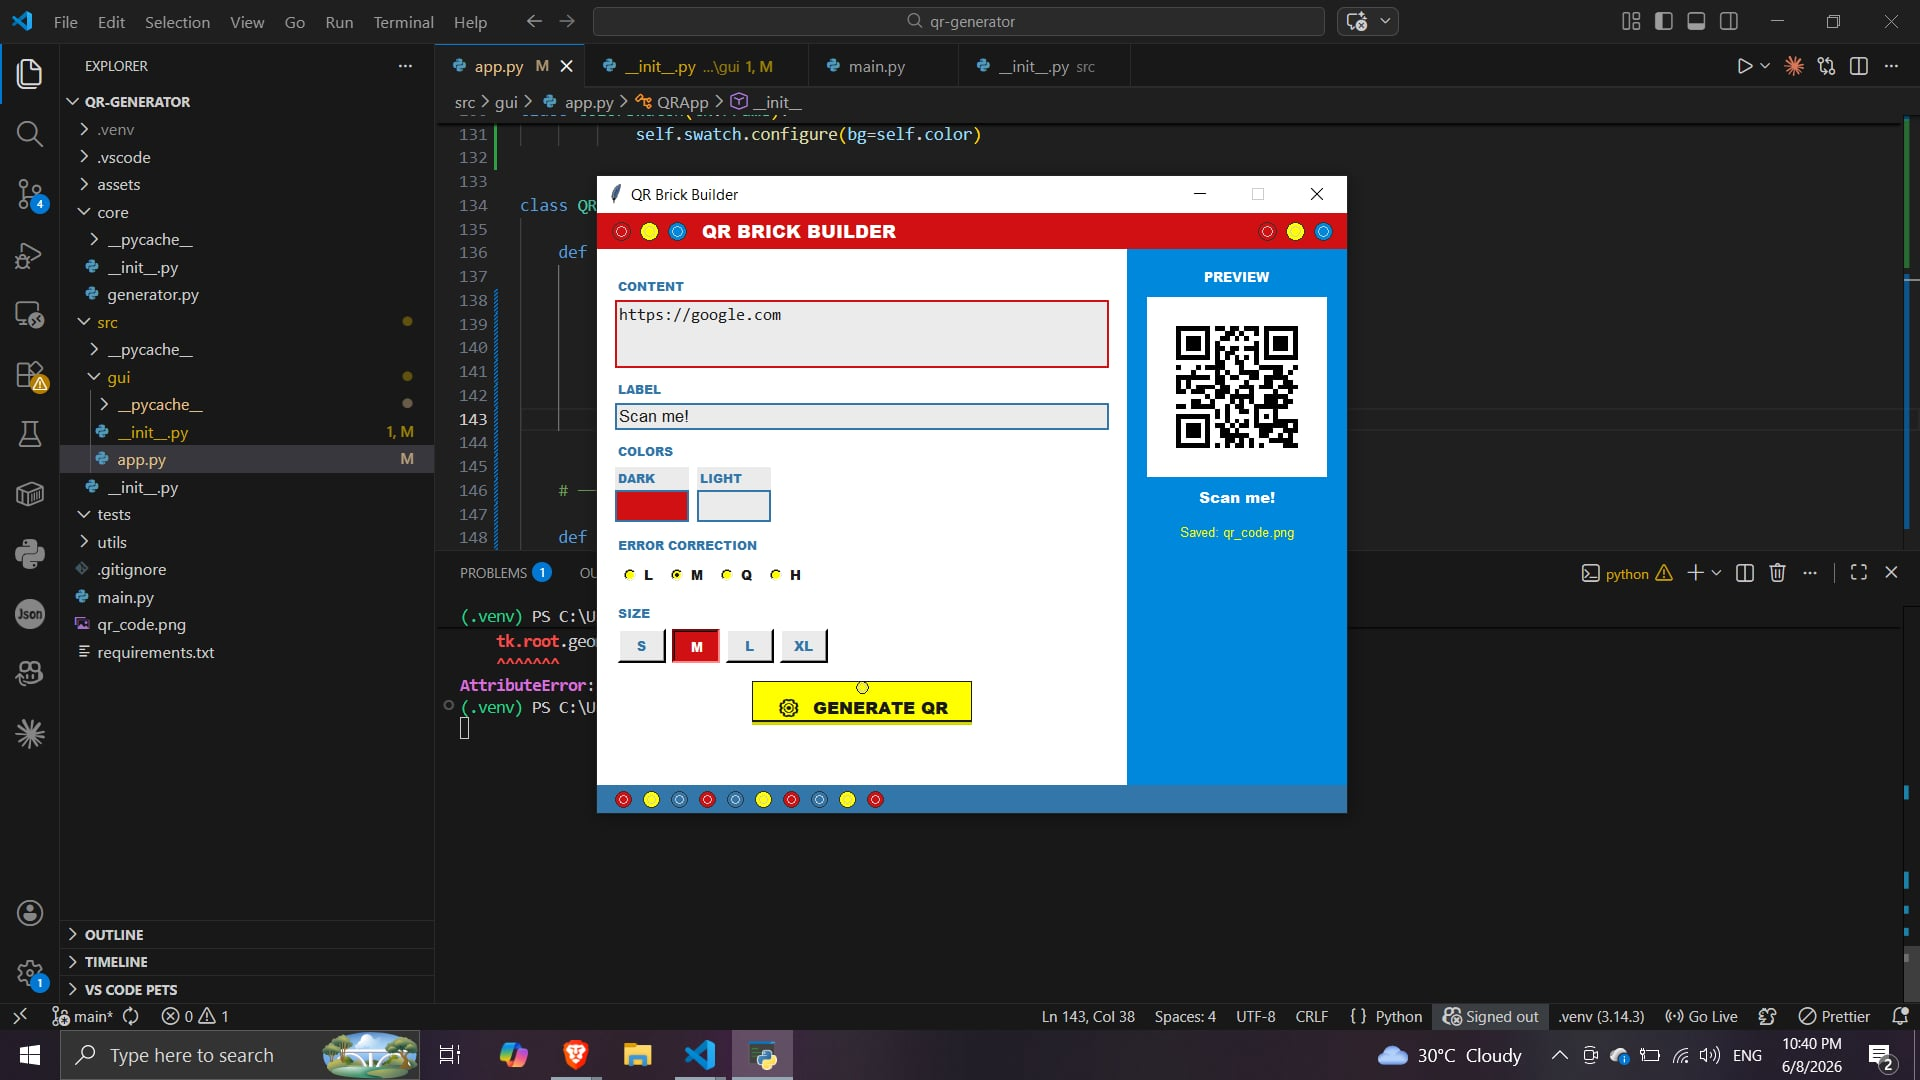
Task: Choose size XL in QR Brick Builder
Action: click(x=803, y=646)
